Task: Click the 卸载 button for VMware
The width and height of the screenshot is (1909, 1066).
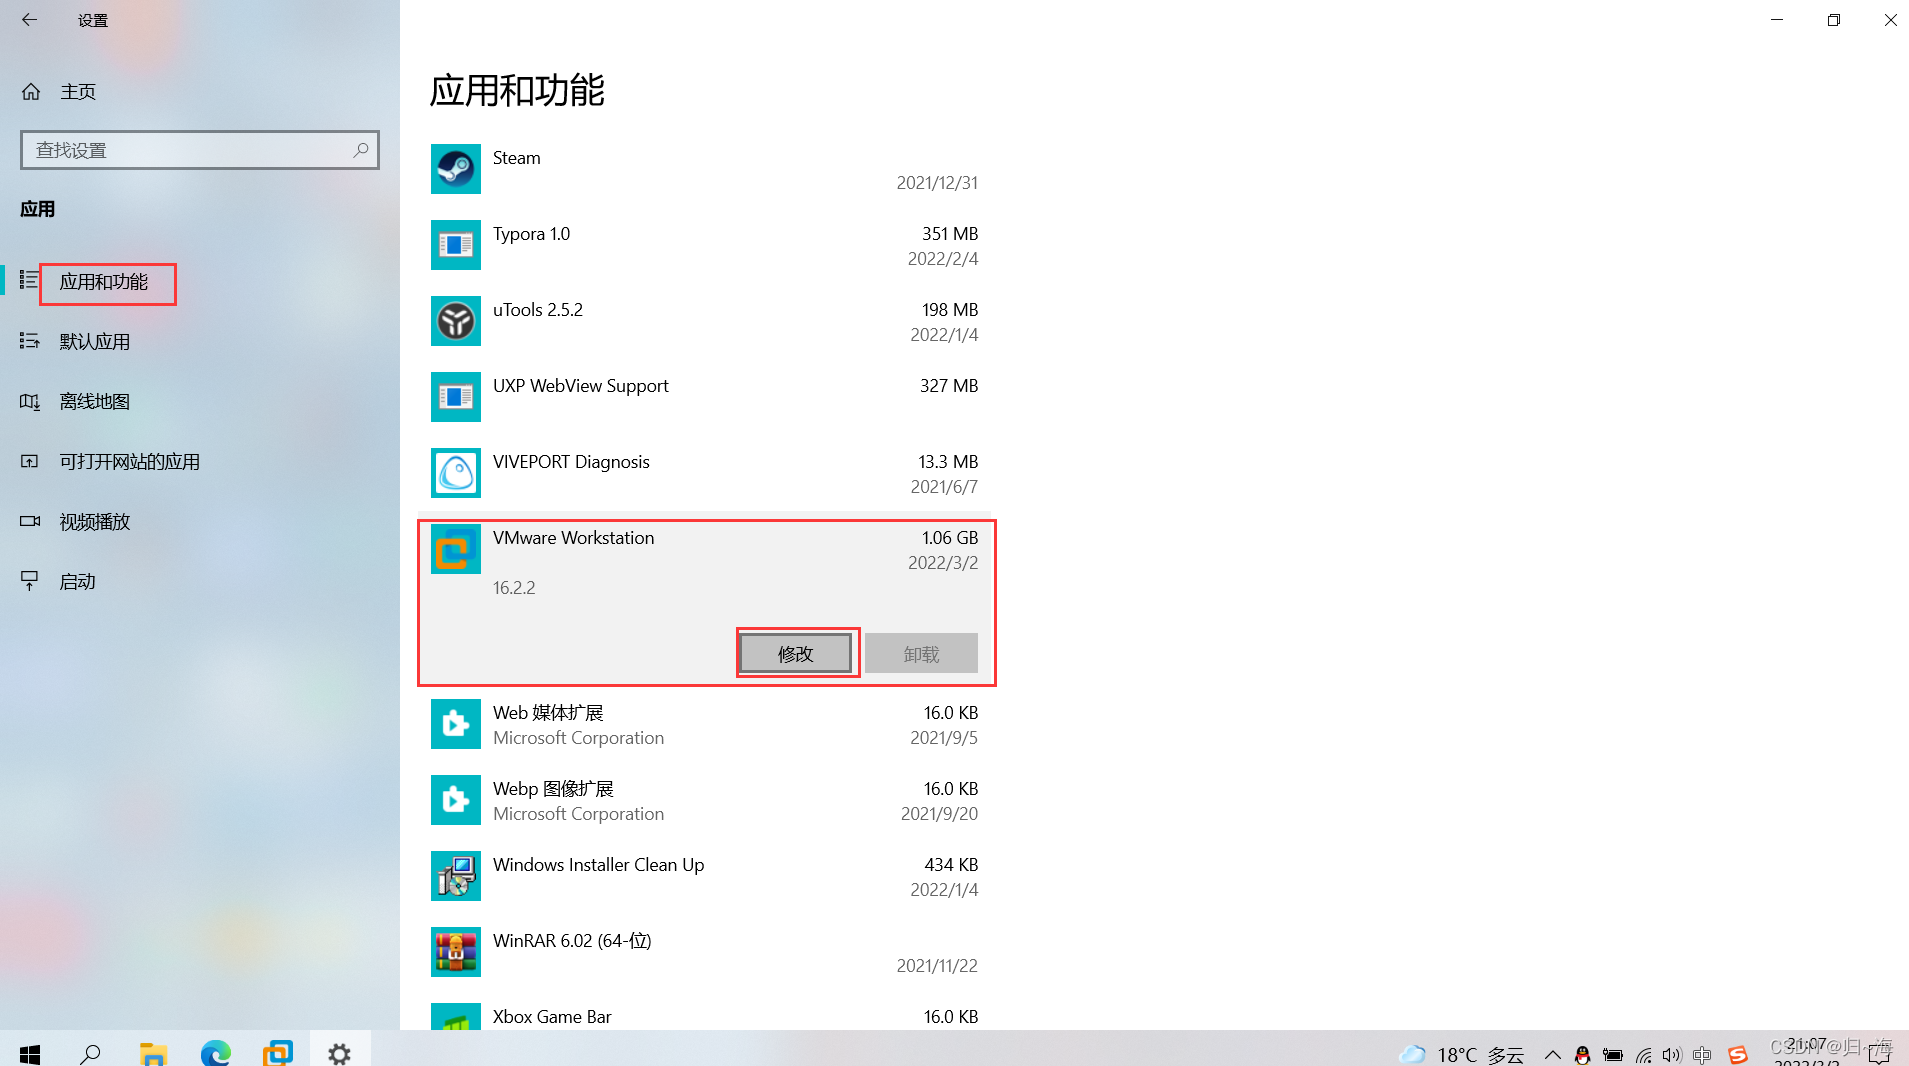Action: 921,654
